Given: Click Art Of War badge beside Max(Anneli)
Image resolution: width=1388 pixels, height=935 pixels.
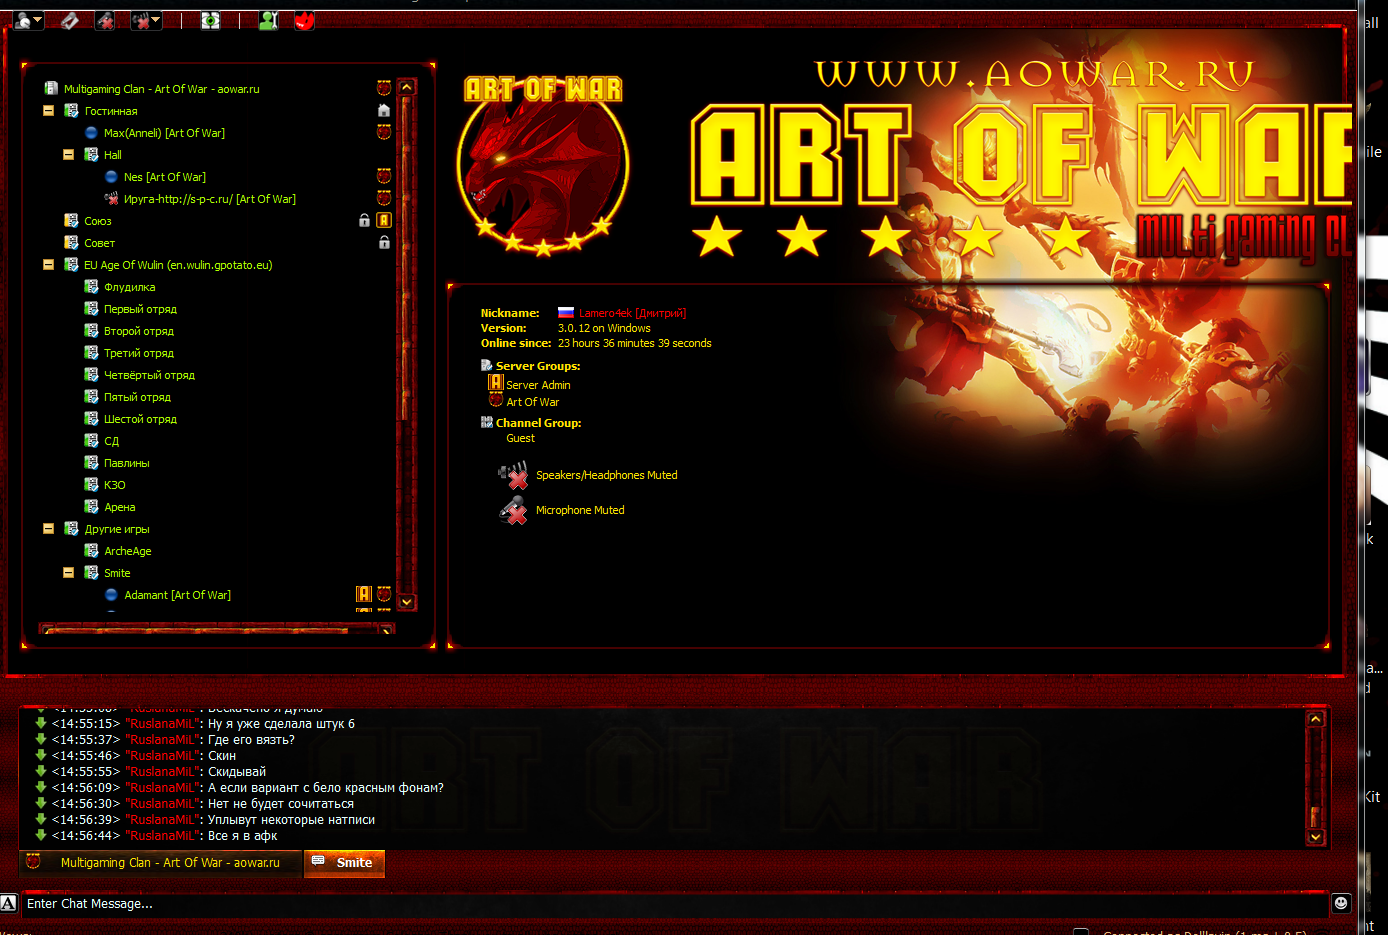Looking at the screenshot, I should tap(384, 132).
